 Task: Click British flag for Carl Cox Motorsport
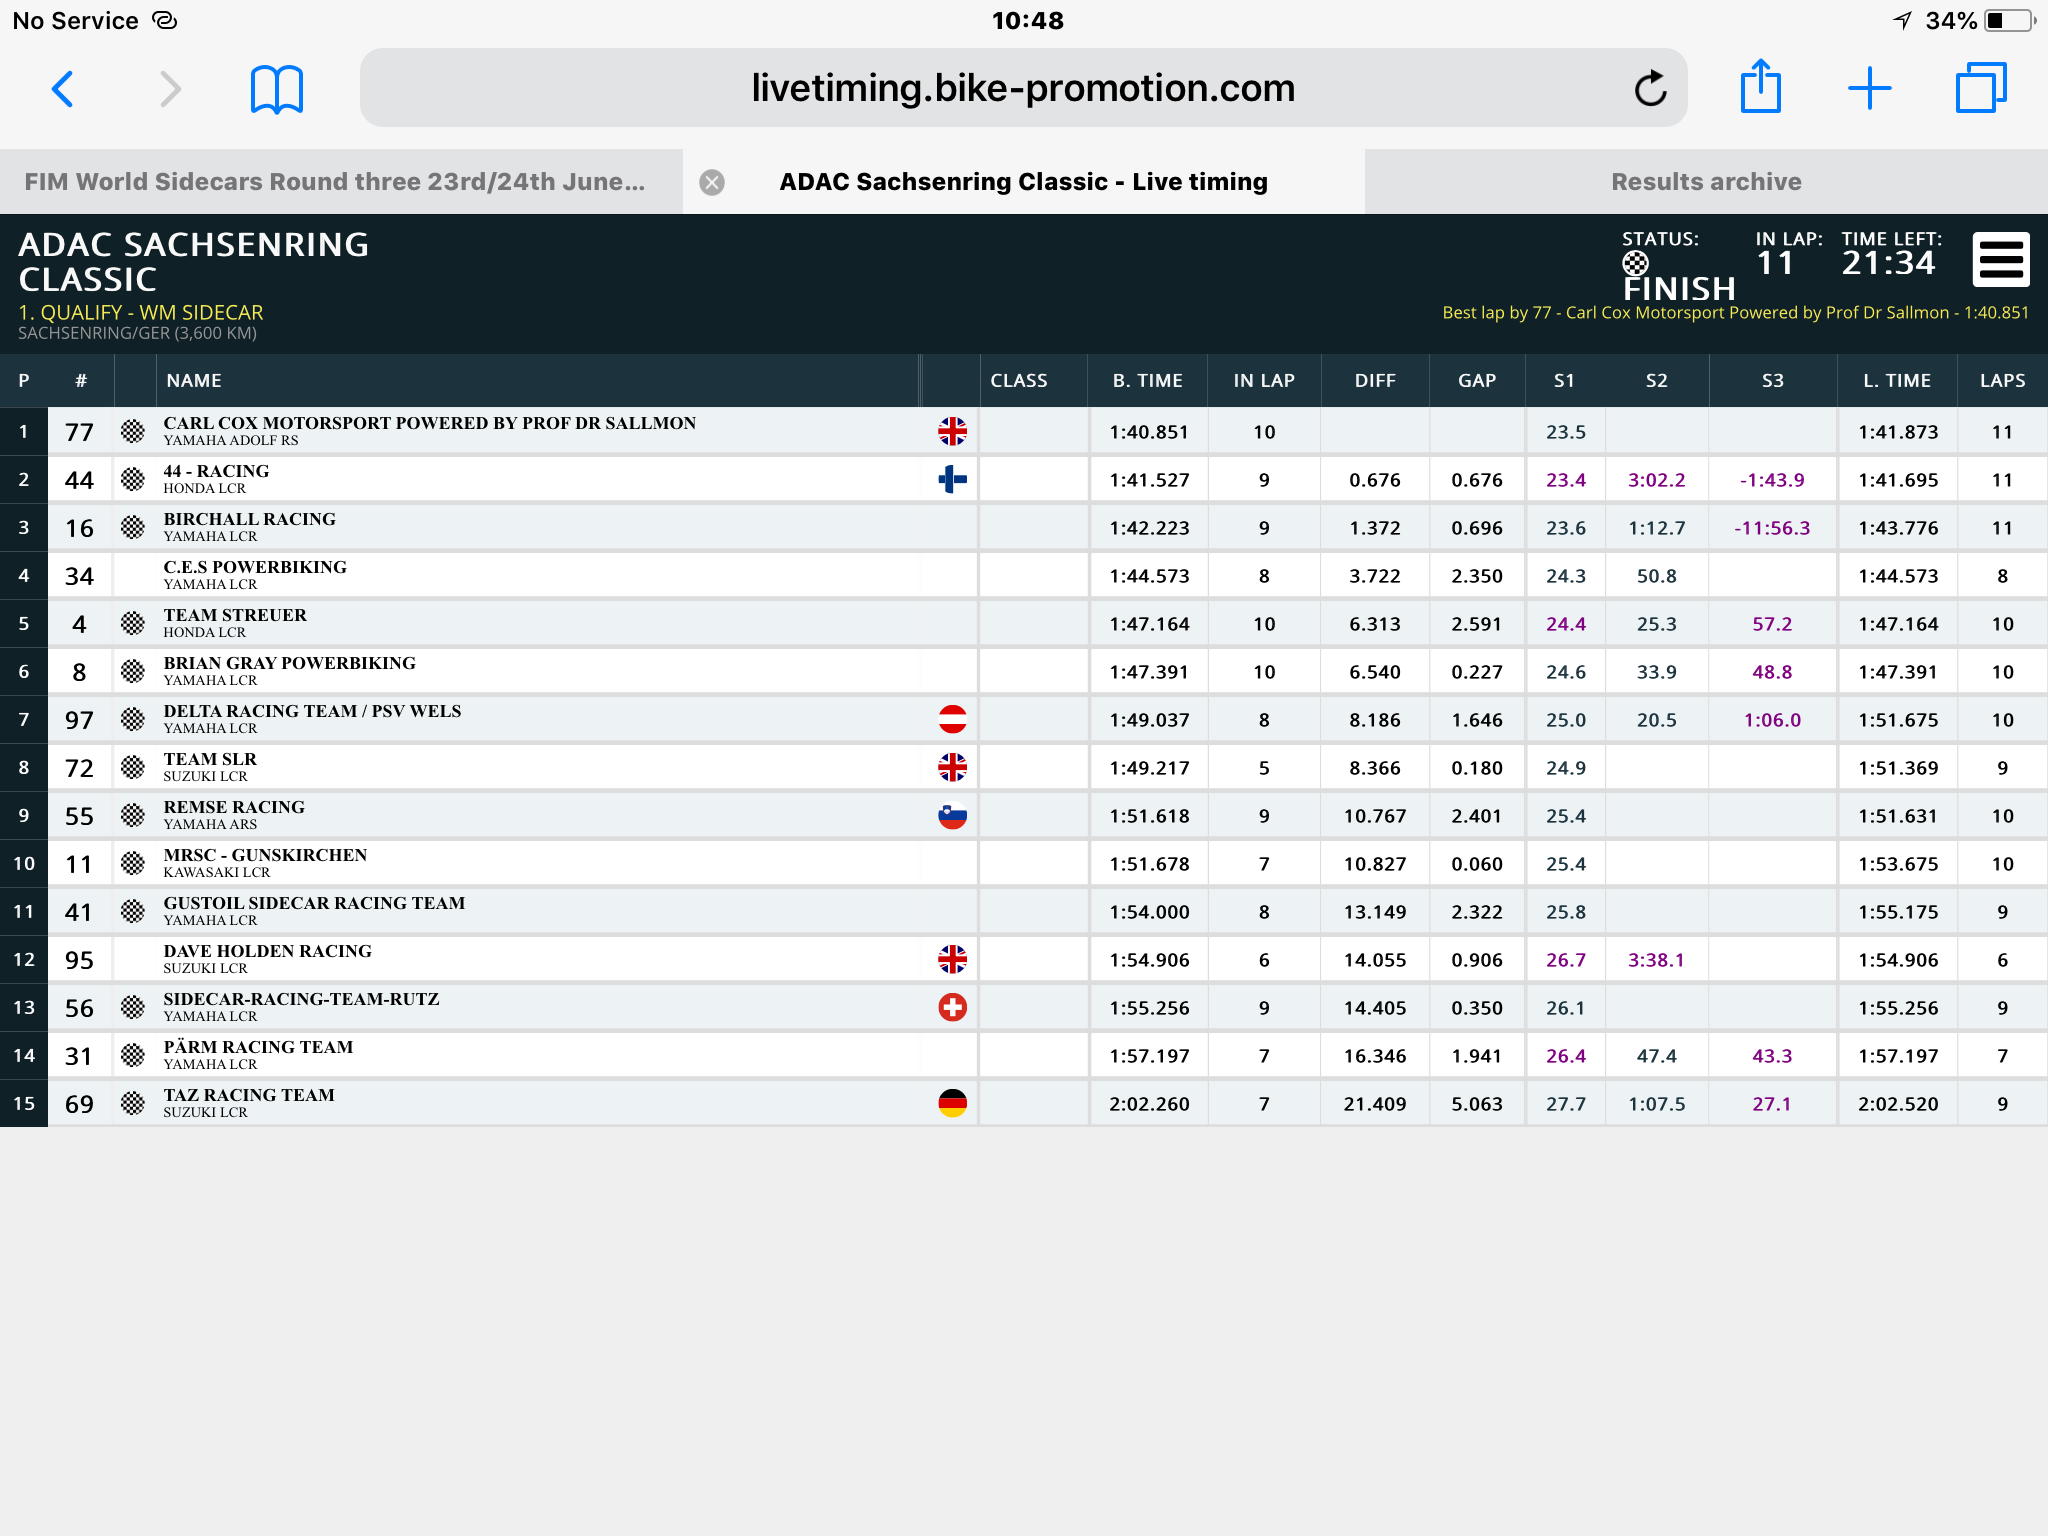tap(952, 432)
